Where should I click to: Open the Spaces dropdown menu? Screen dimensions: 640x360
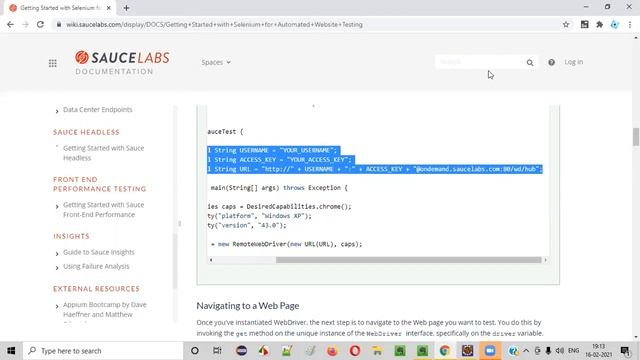(216, 62)
